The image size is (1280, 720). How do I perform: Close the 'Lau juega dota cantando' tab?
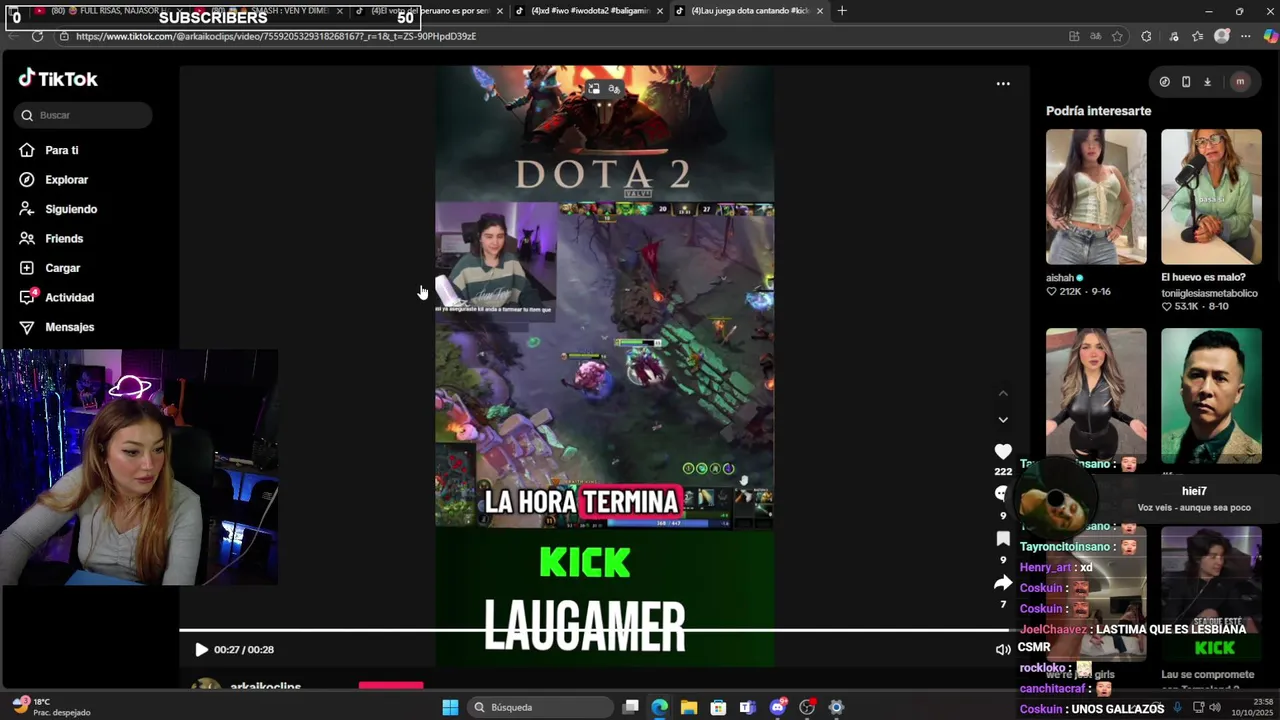pos(820,11)
